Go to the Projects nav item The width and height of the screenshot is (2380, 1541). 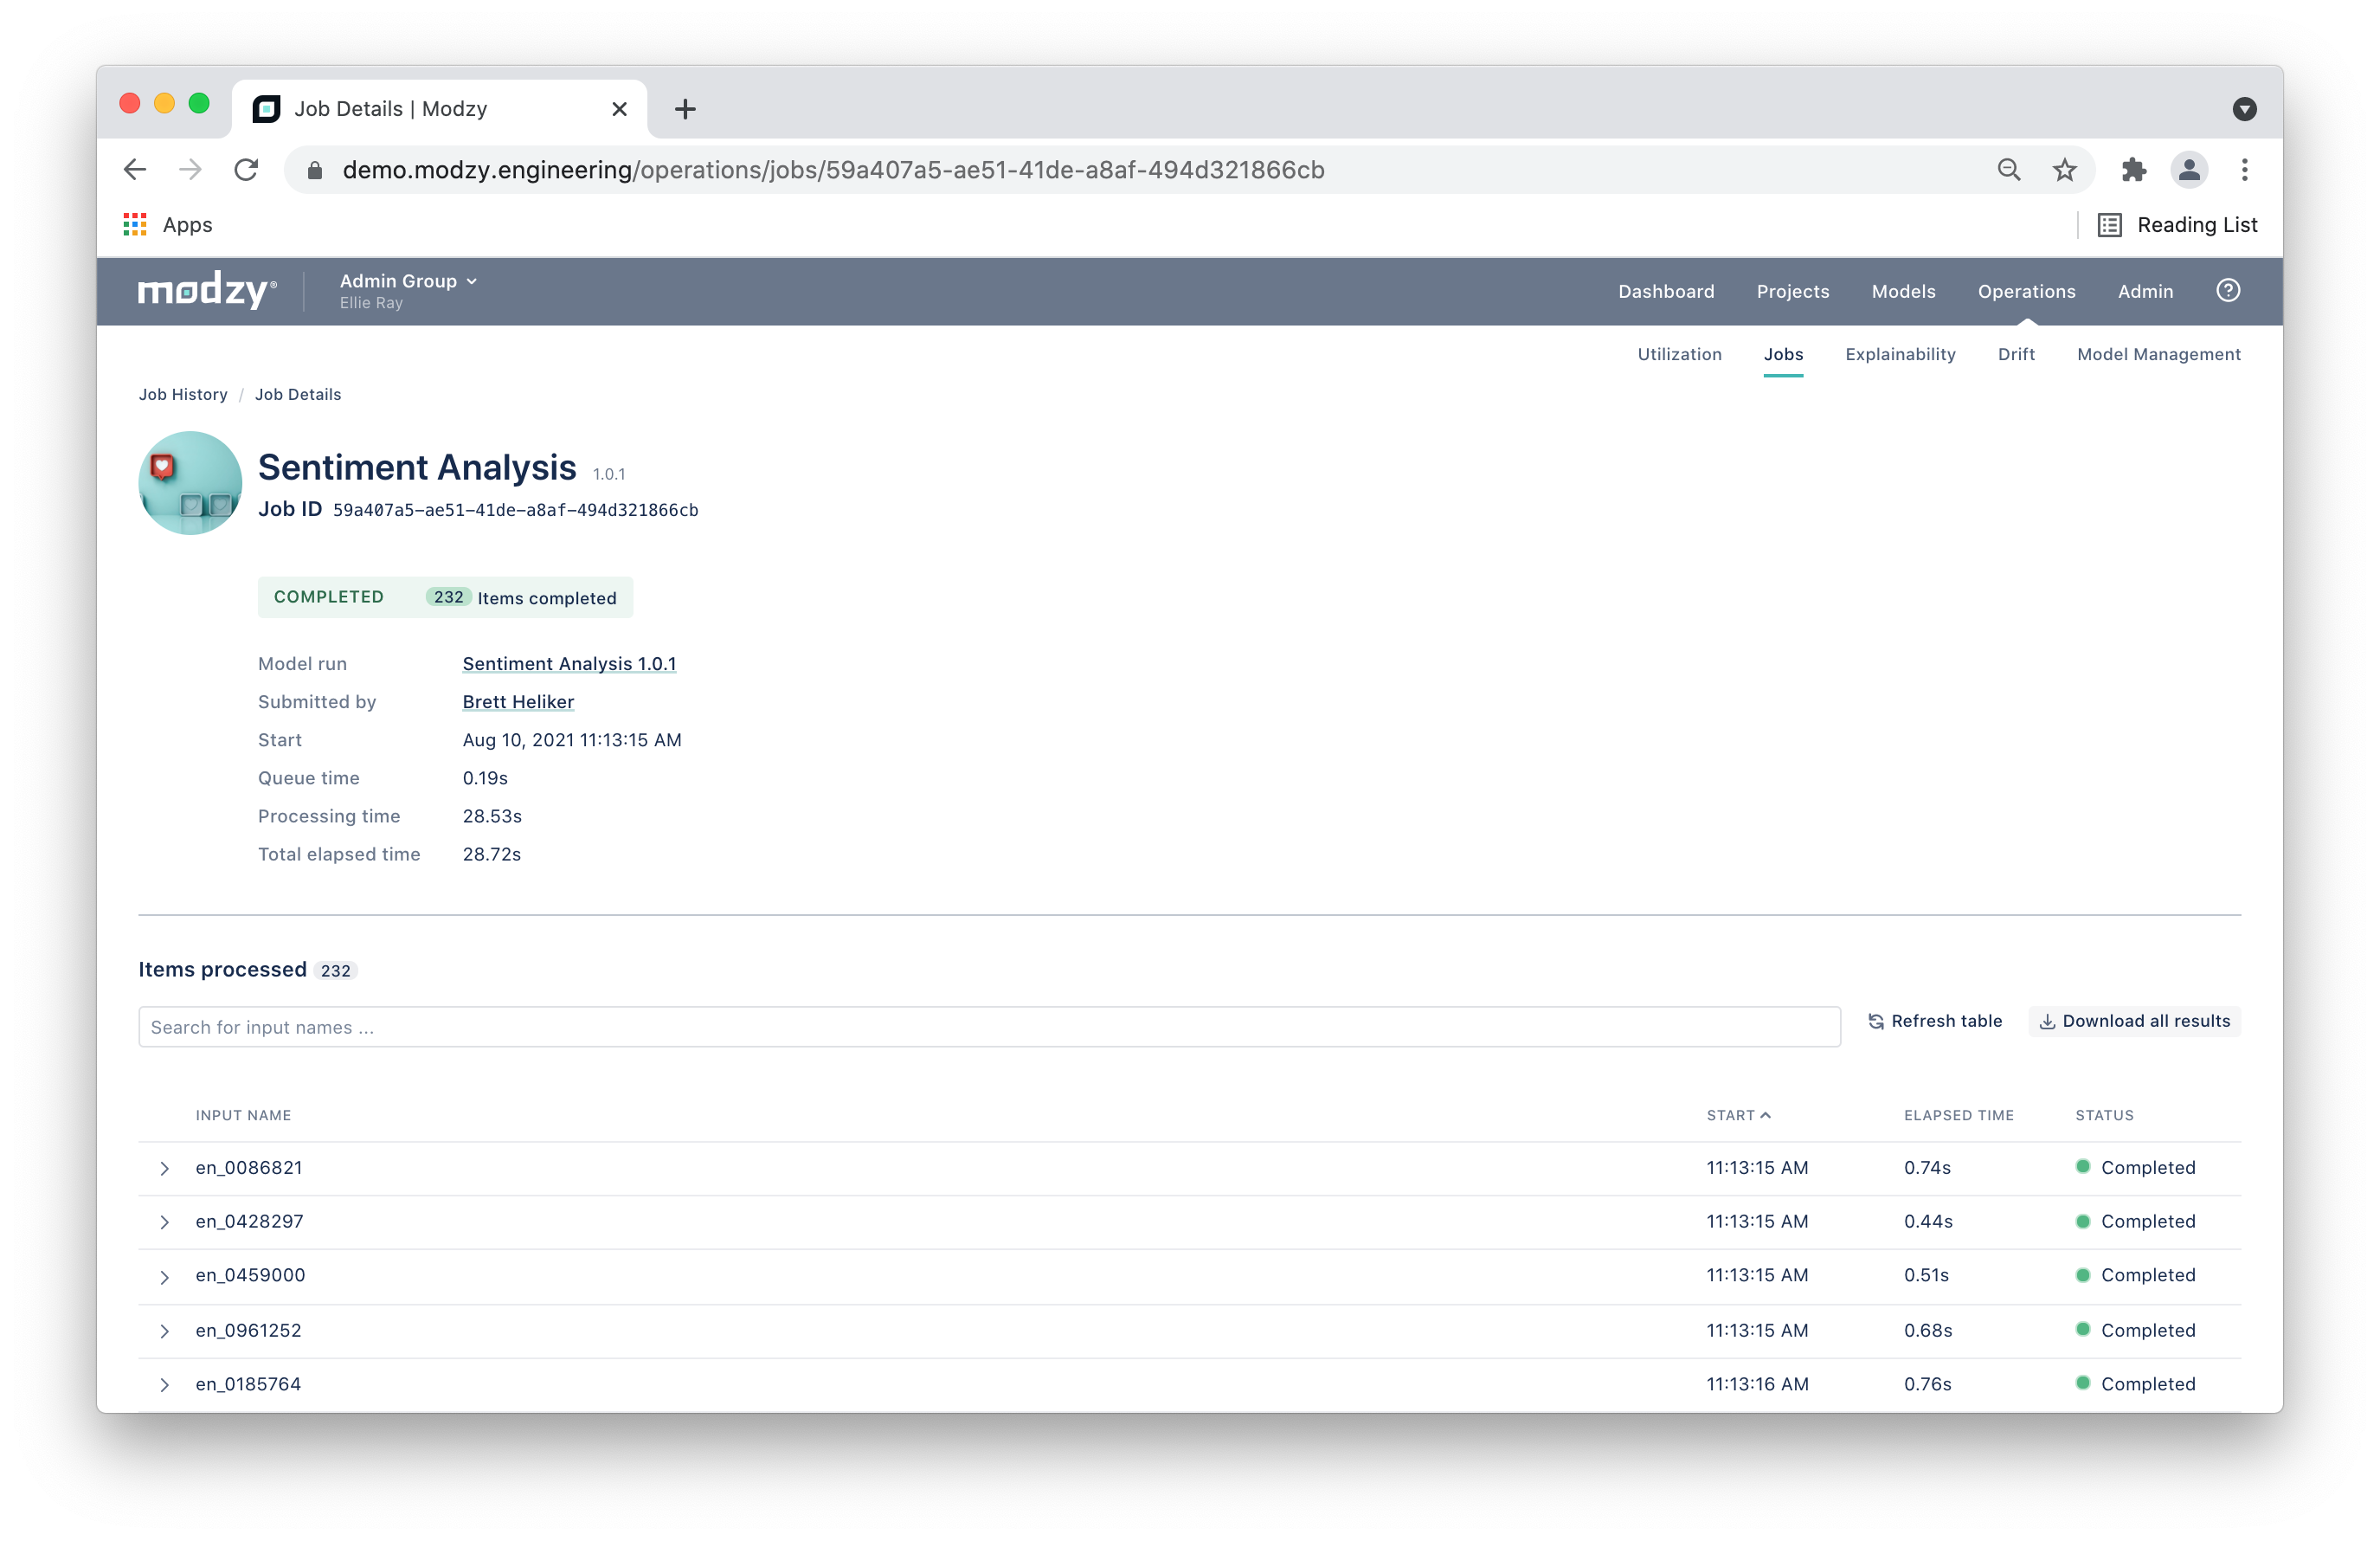tap(1793, 291)
